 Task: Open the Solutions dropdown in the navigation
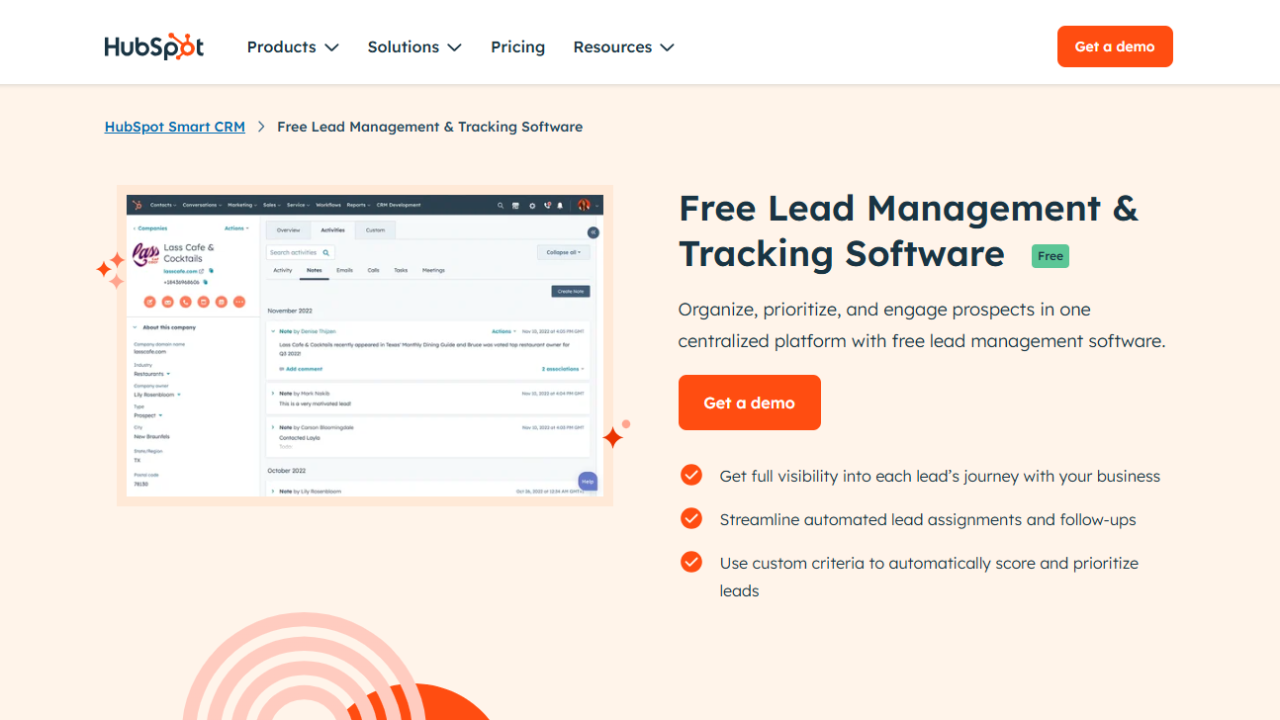pyautogui.click(x=414, y=47)
